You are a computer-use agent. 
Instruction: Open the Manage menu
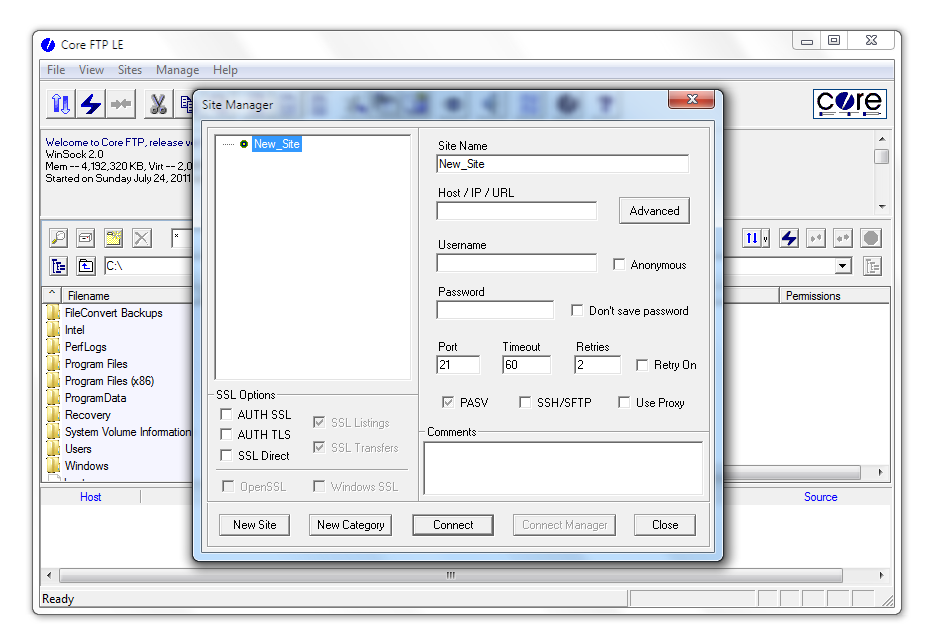[x=177, y=70]
